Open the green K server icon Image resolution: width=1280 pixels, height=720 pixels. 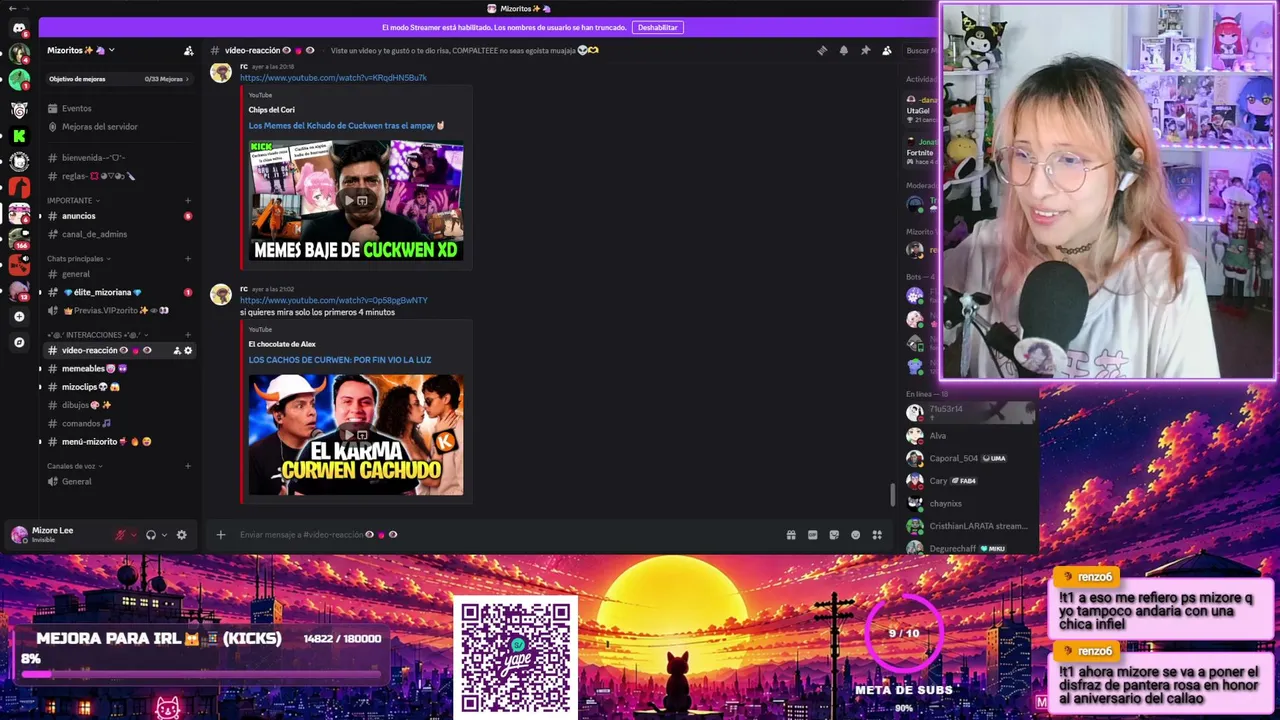coord(19,135)
